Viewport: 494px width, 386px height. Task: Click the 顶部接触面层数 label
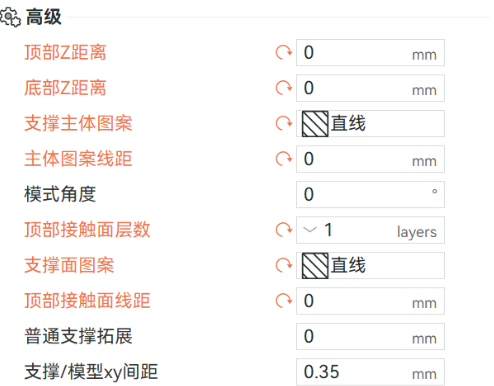87,230
